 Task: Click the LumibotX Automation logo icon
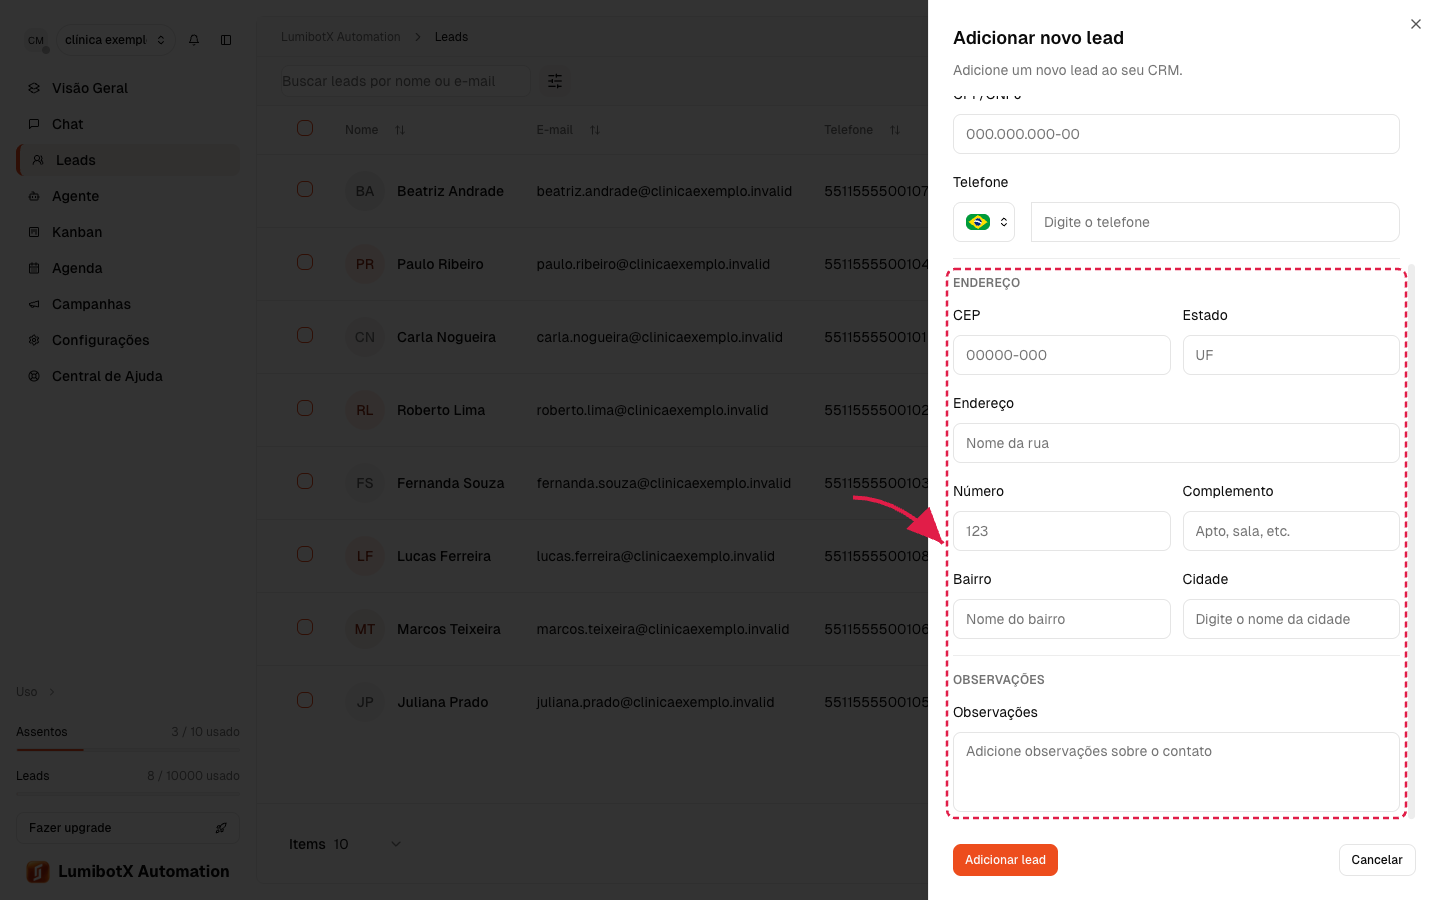[38, 872]
